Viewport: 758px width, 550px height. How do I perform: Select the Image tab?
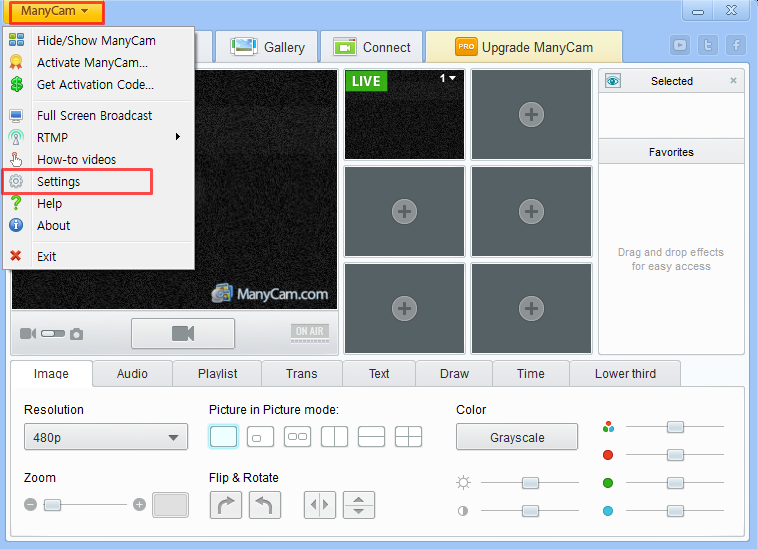(x=51, y=374)
